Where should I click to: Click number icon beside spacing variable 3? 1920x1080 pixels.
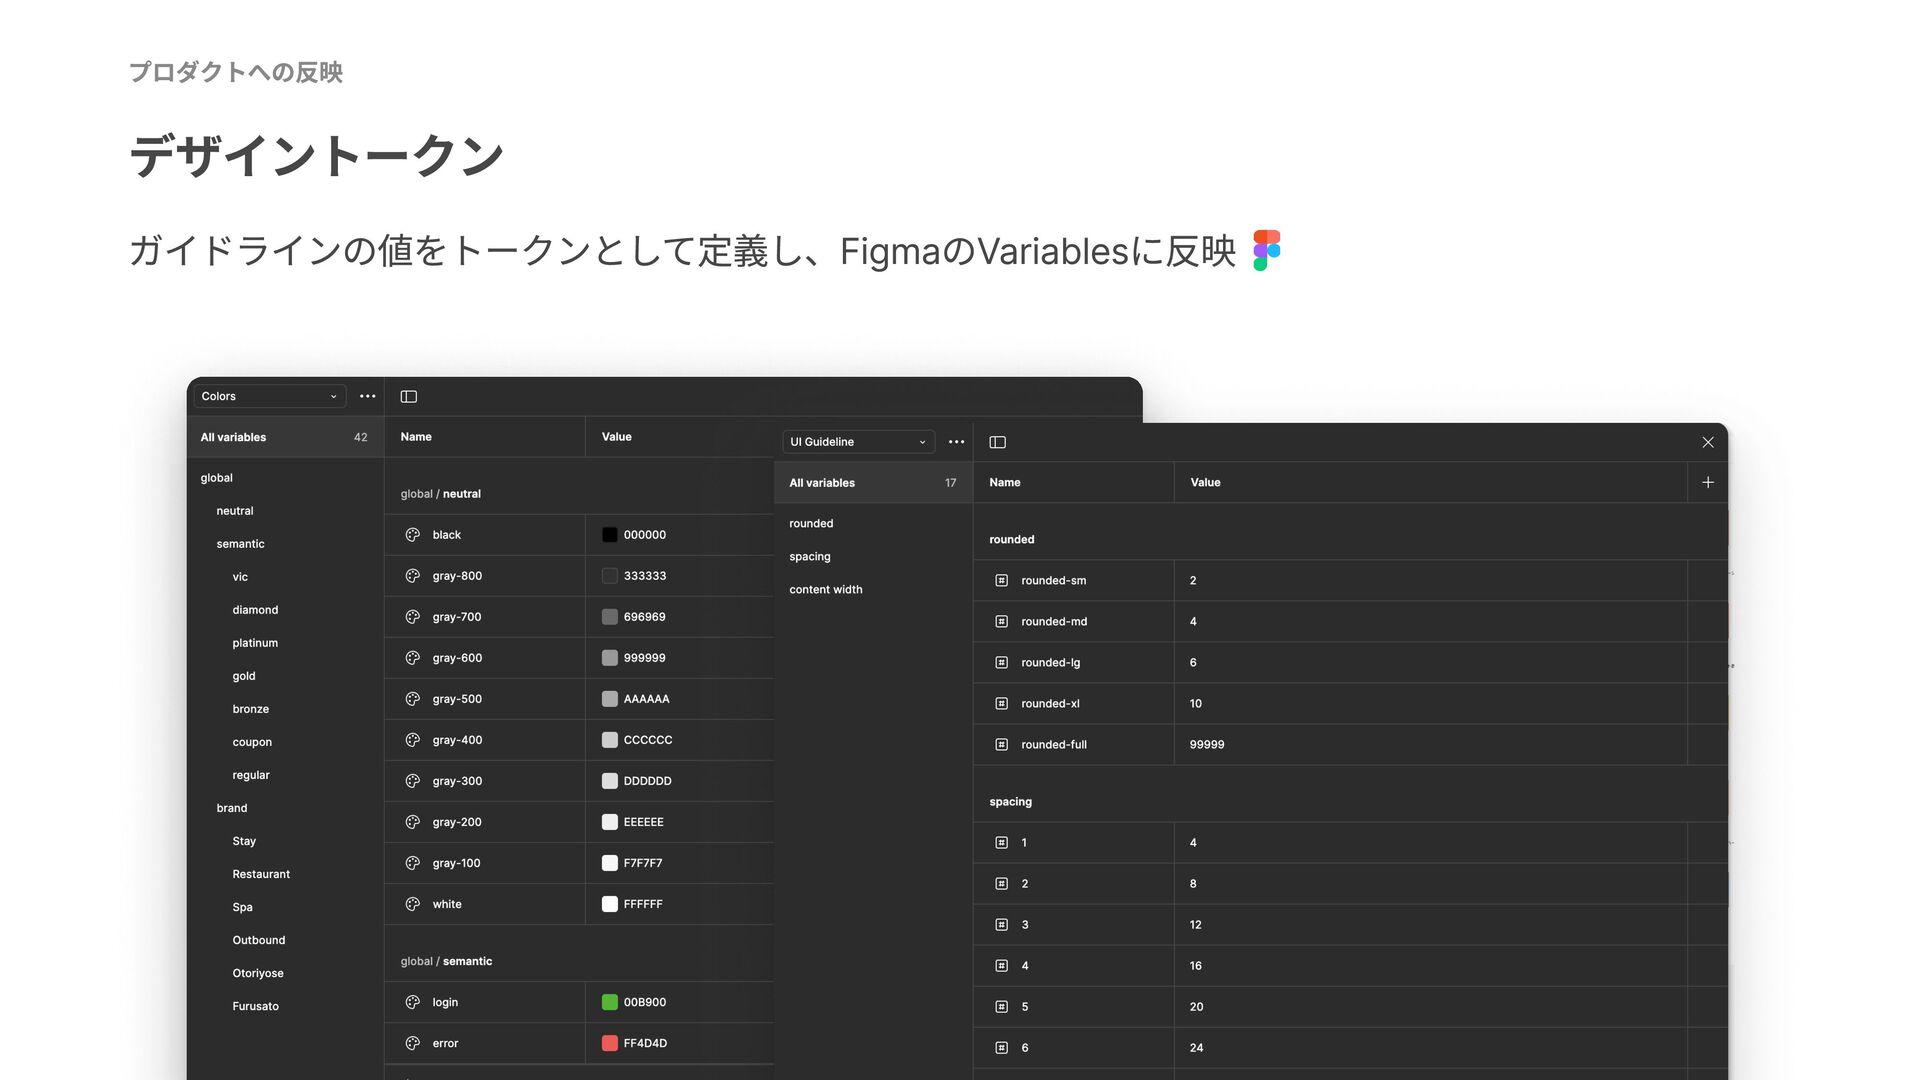[1002, 924]
